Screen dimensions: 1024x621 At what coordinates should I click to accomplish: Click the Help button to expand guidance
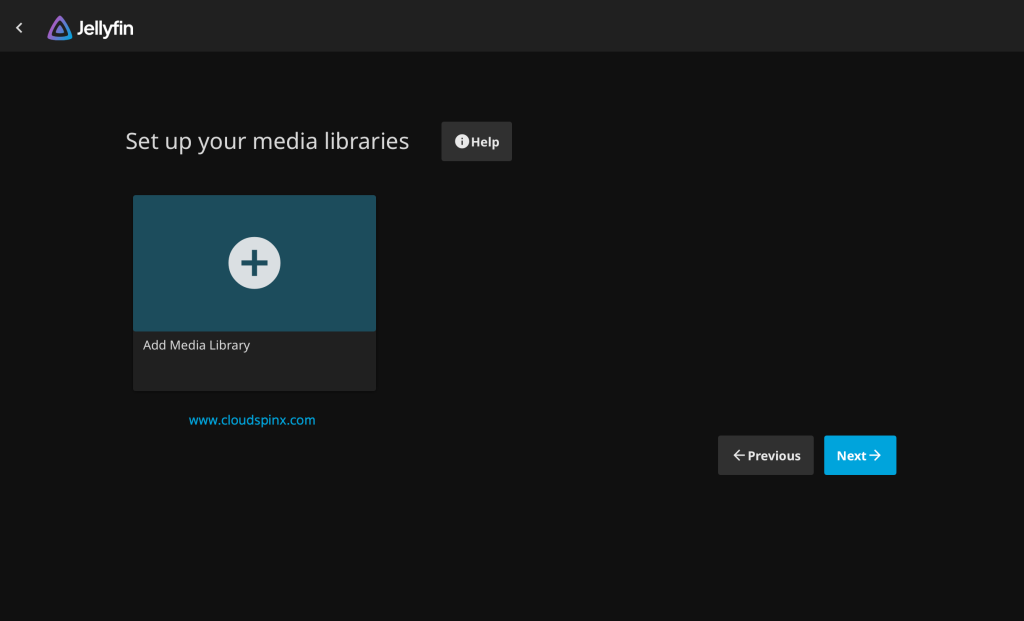coord(476,141)
